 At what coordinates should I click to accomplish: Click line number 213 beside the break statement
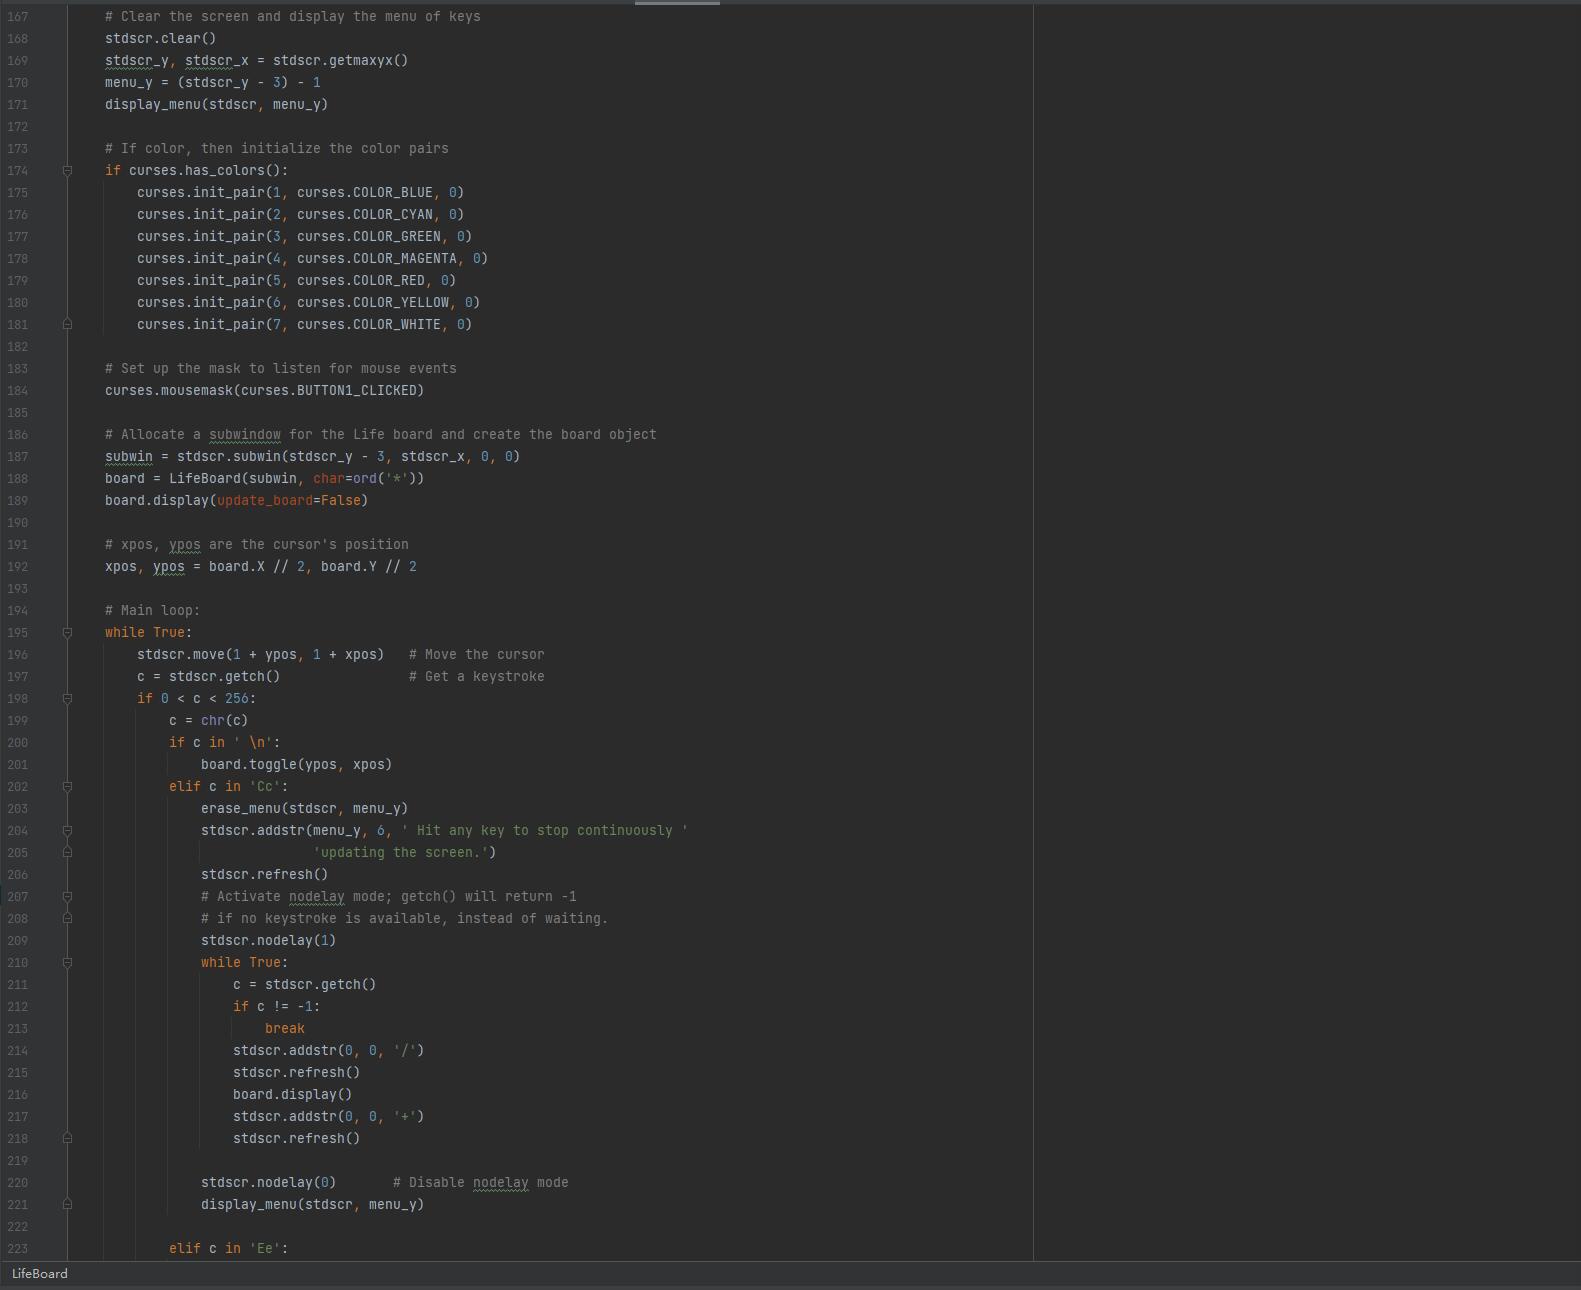tap(18, 1029)
